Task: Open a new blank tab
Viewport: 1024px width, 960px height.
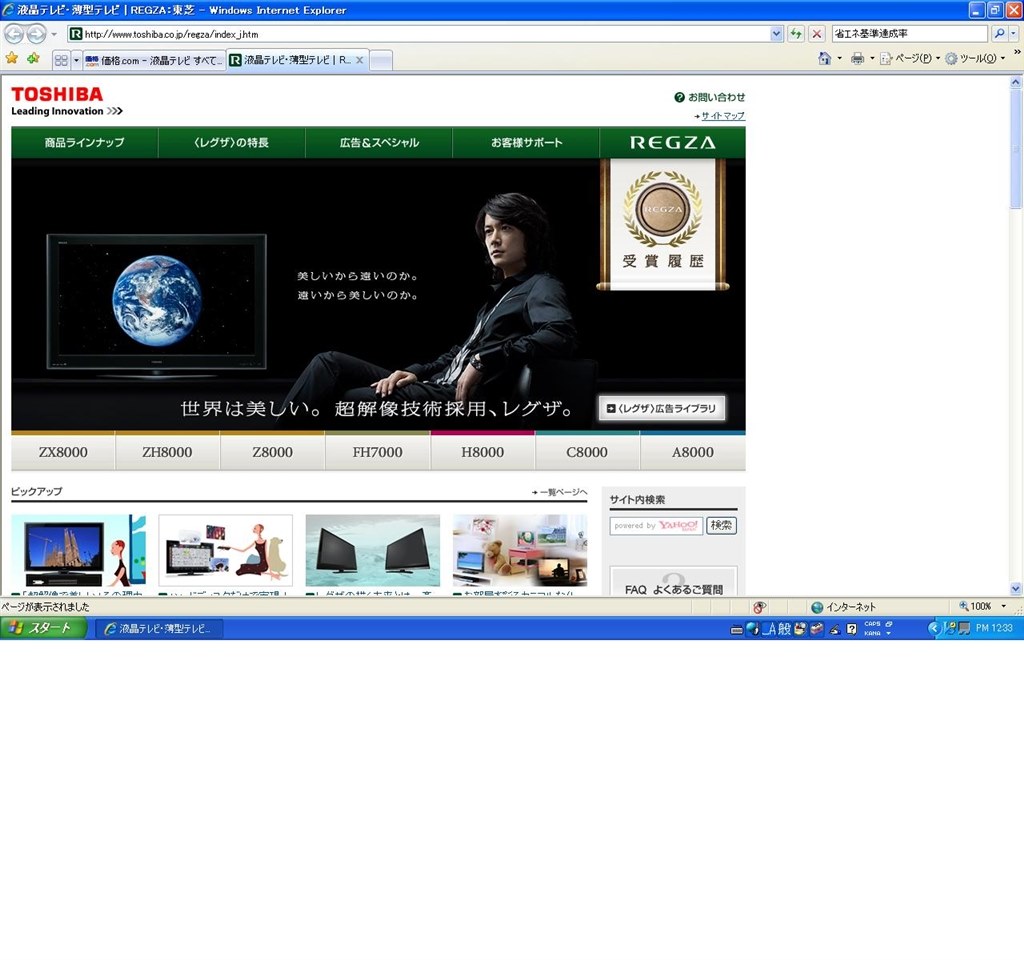Action: [x=381, y=60]
